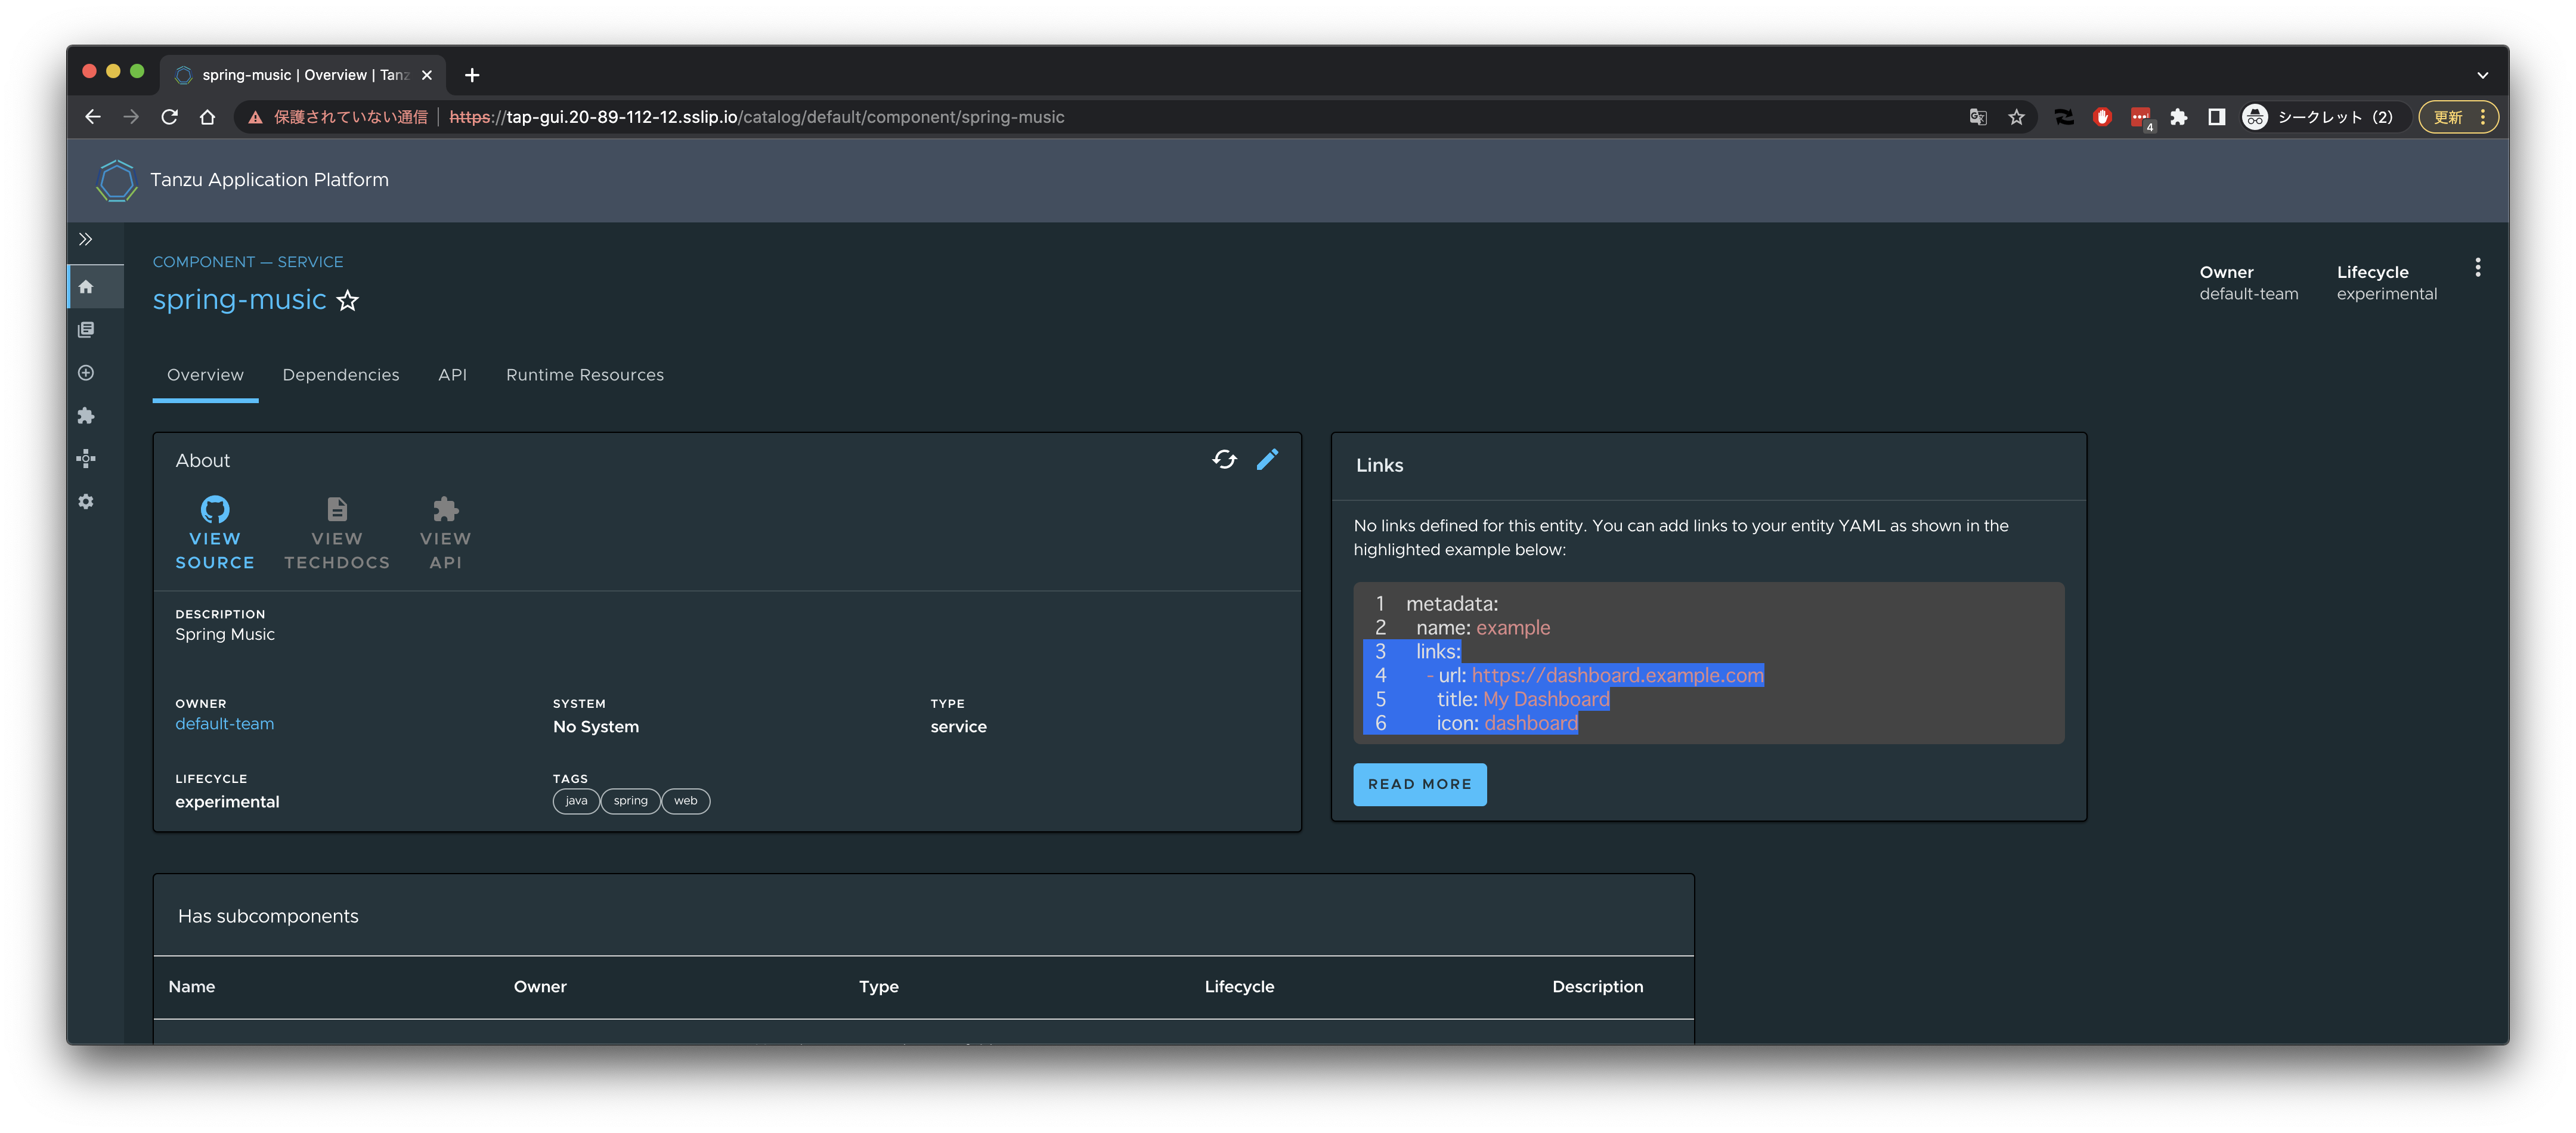Open the API tab

point(452,375)
